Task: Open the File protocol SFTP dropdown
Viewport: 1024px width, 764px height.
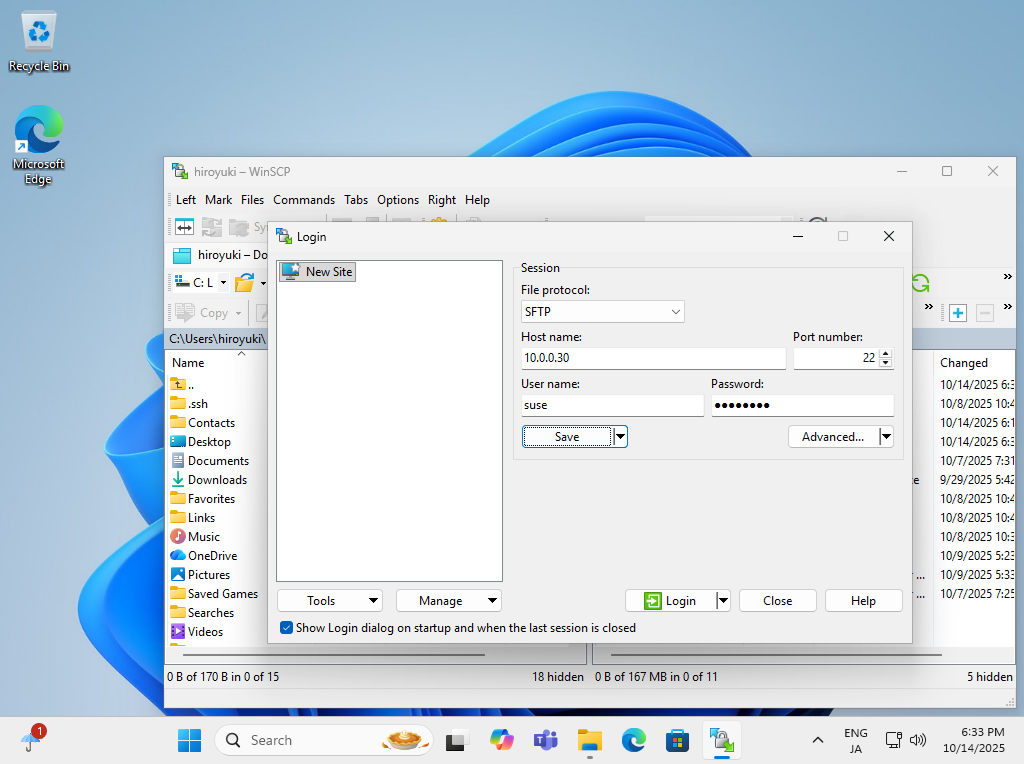Action: click(x=602, y=312)
